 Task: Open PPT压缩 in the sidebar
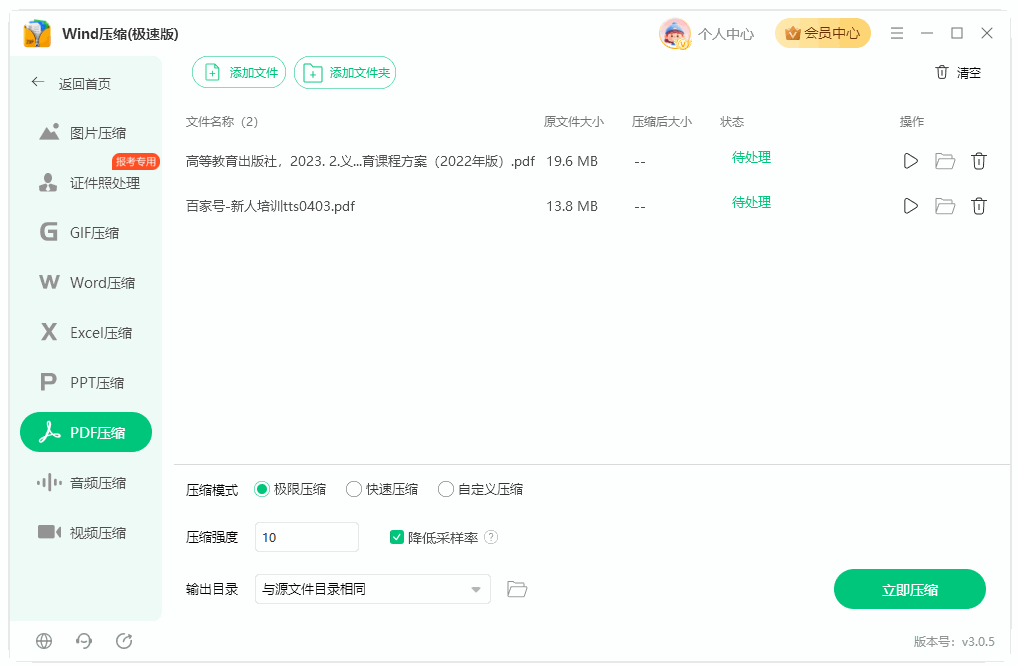click(x=86, y=383)
